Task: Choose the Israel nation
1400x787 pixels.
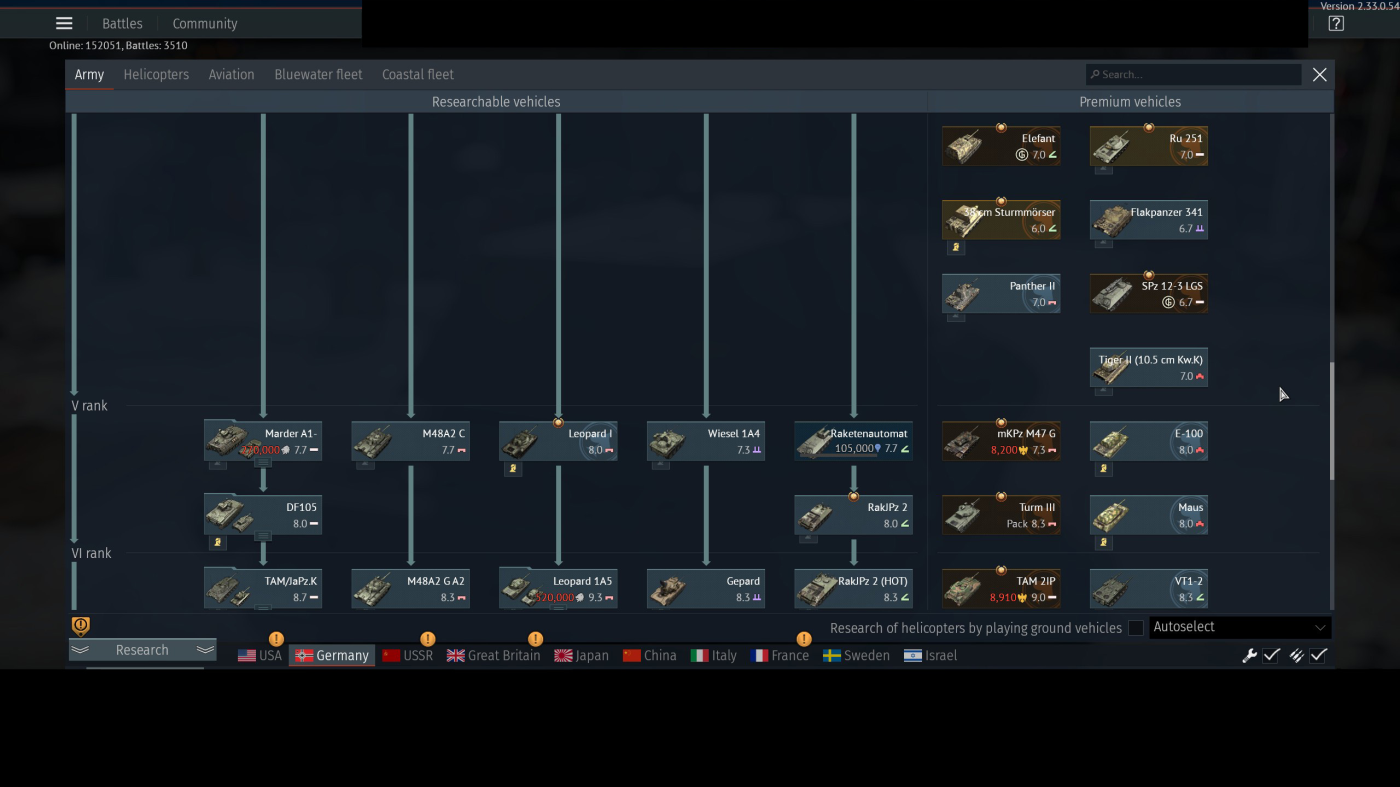Action: (930, 656)
